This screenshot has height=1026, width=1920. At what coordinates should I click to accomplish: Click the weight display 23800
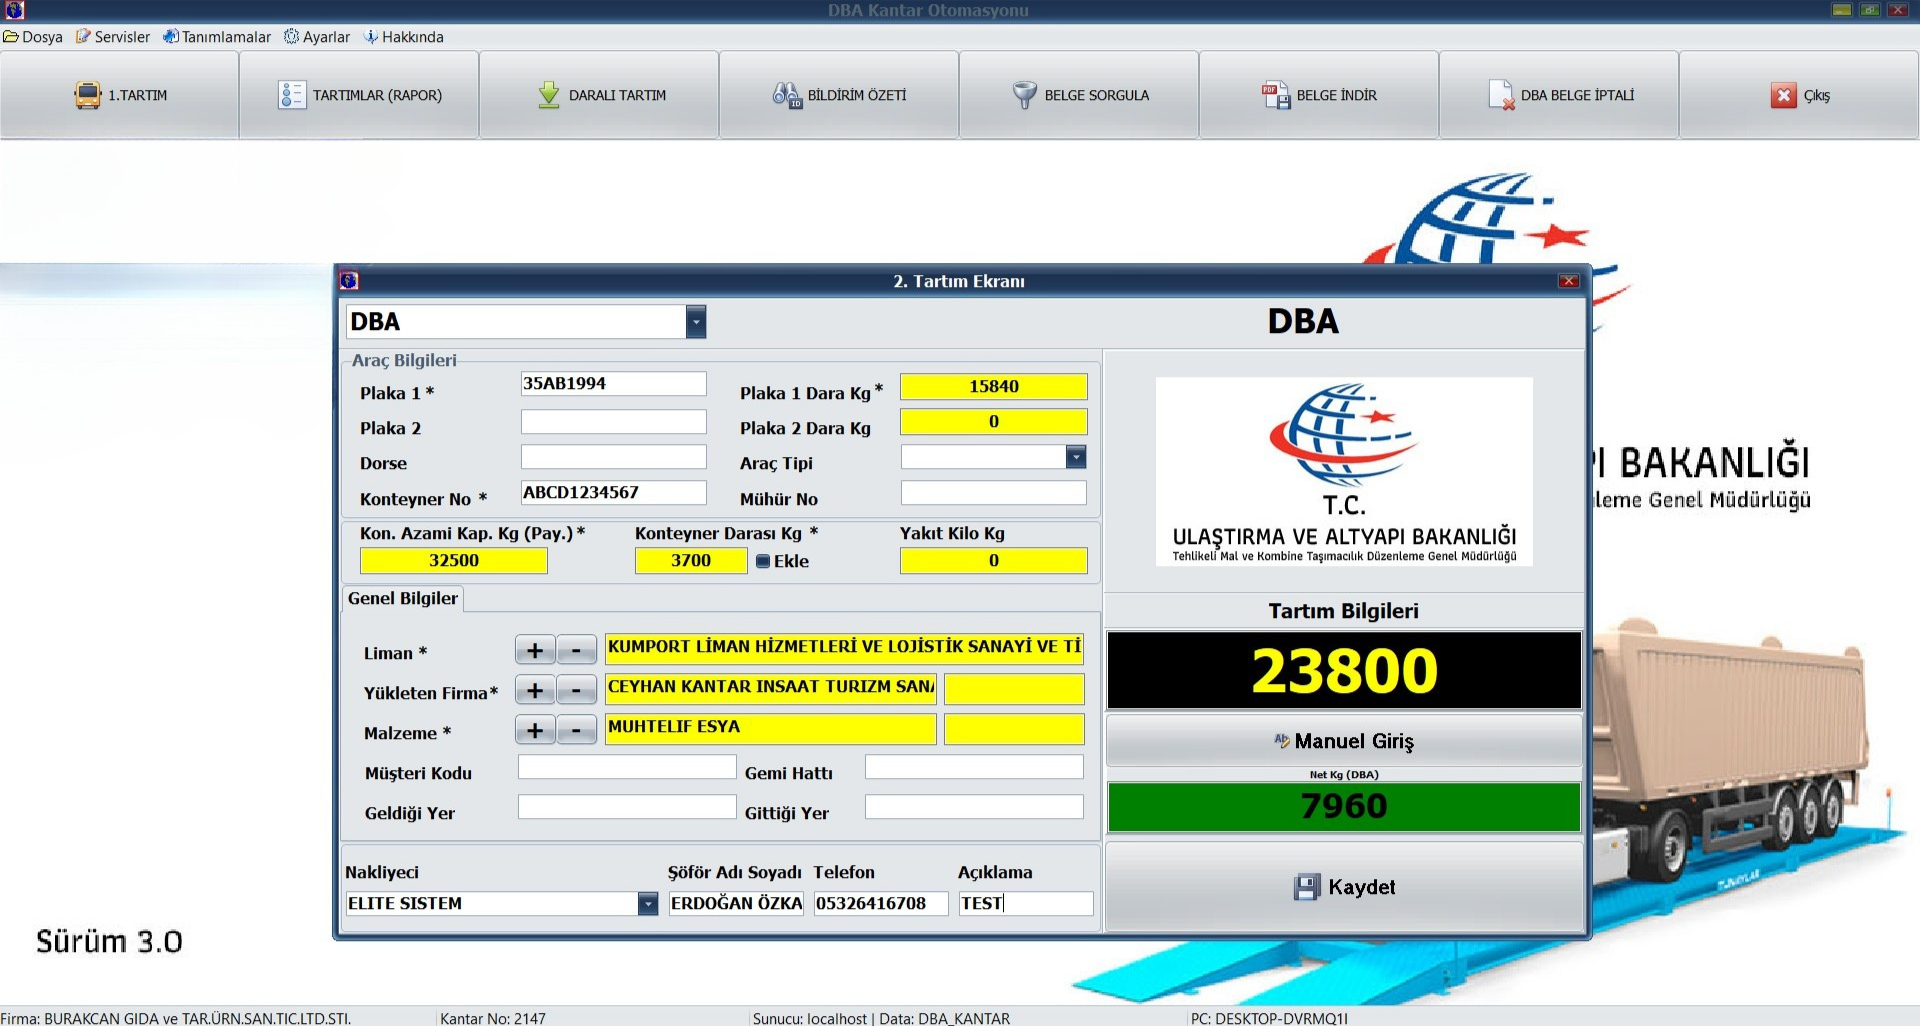(x=1344, y=670)
